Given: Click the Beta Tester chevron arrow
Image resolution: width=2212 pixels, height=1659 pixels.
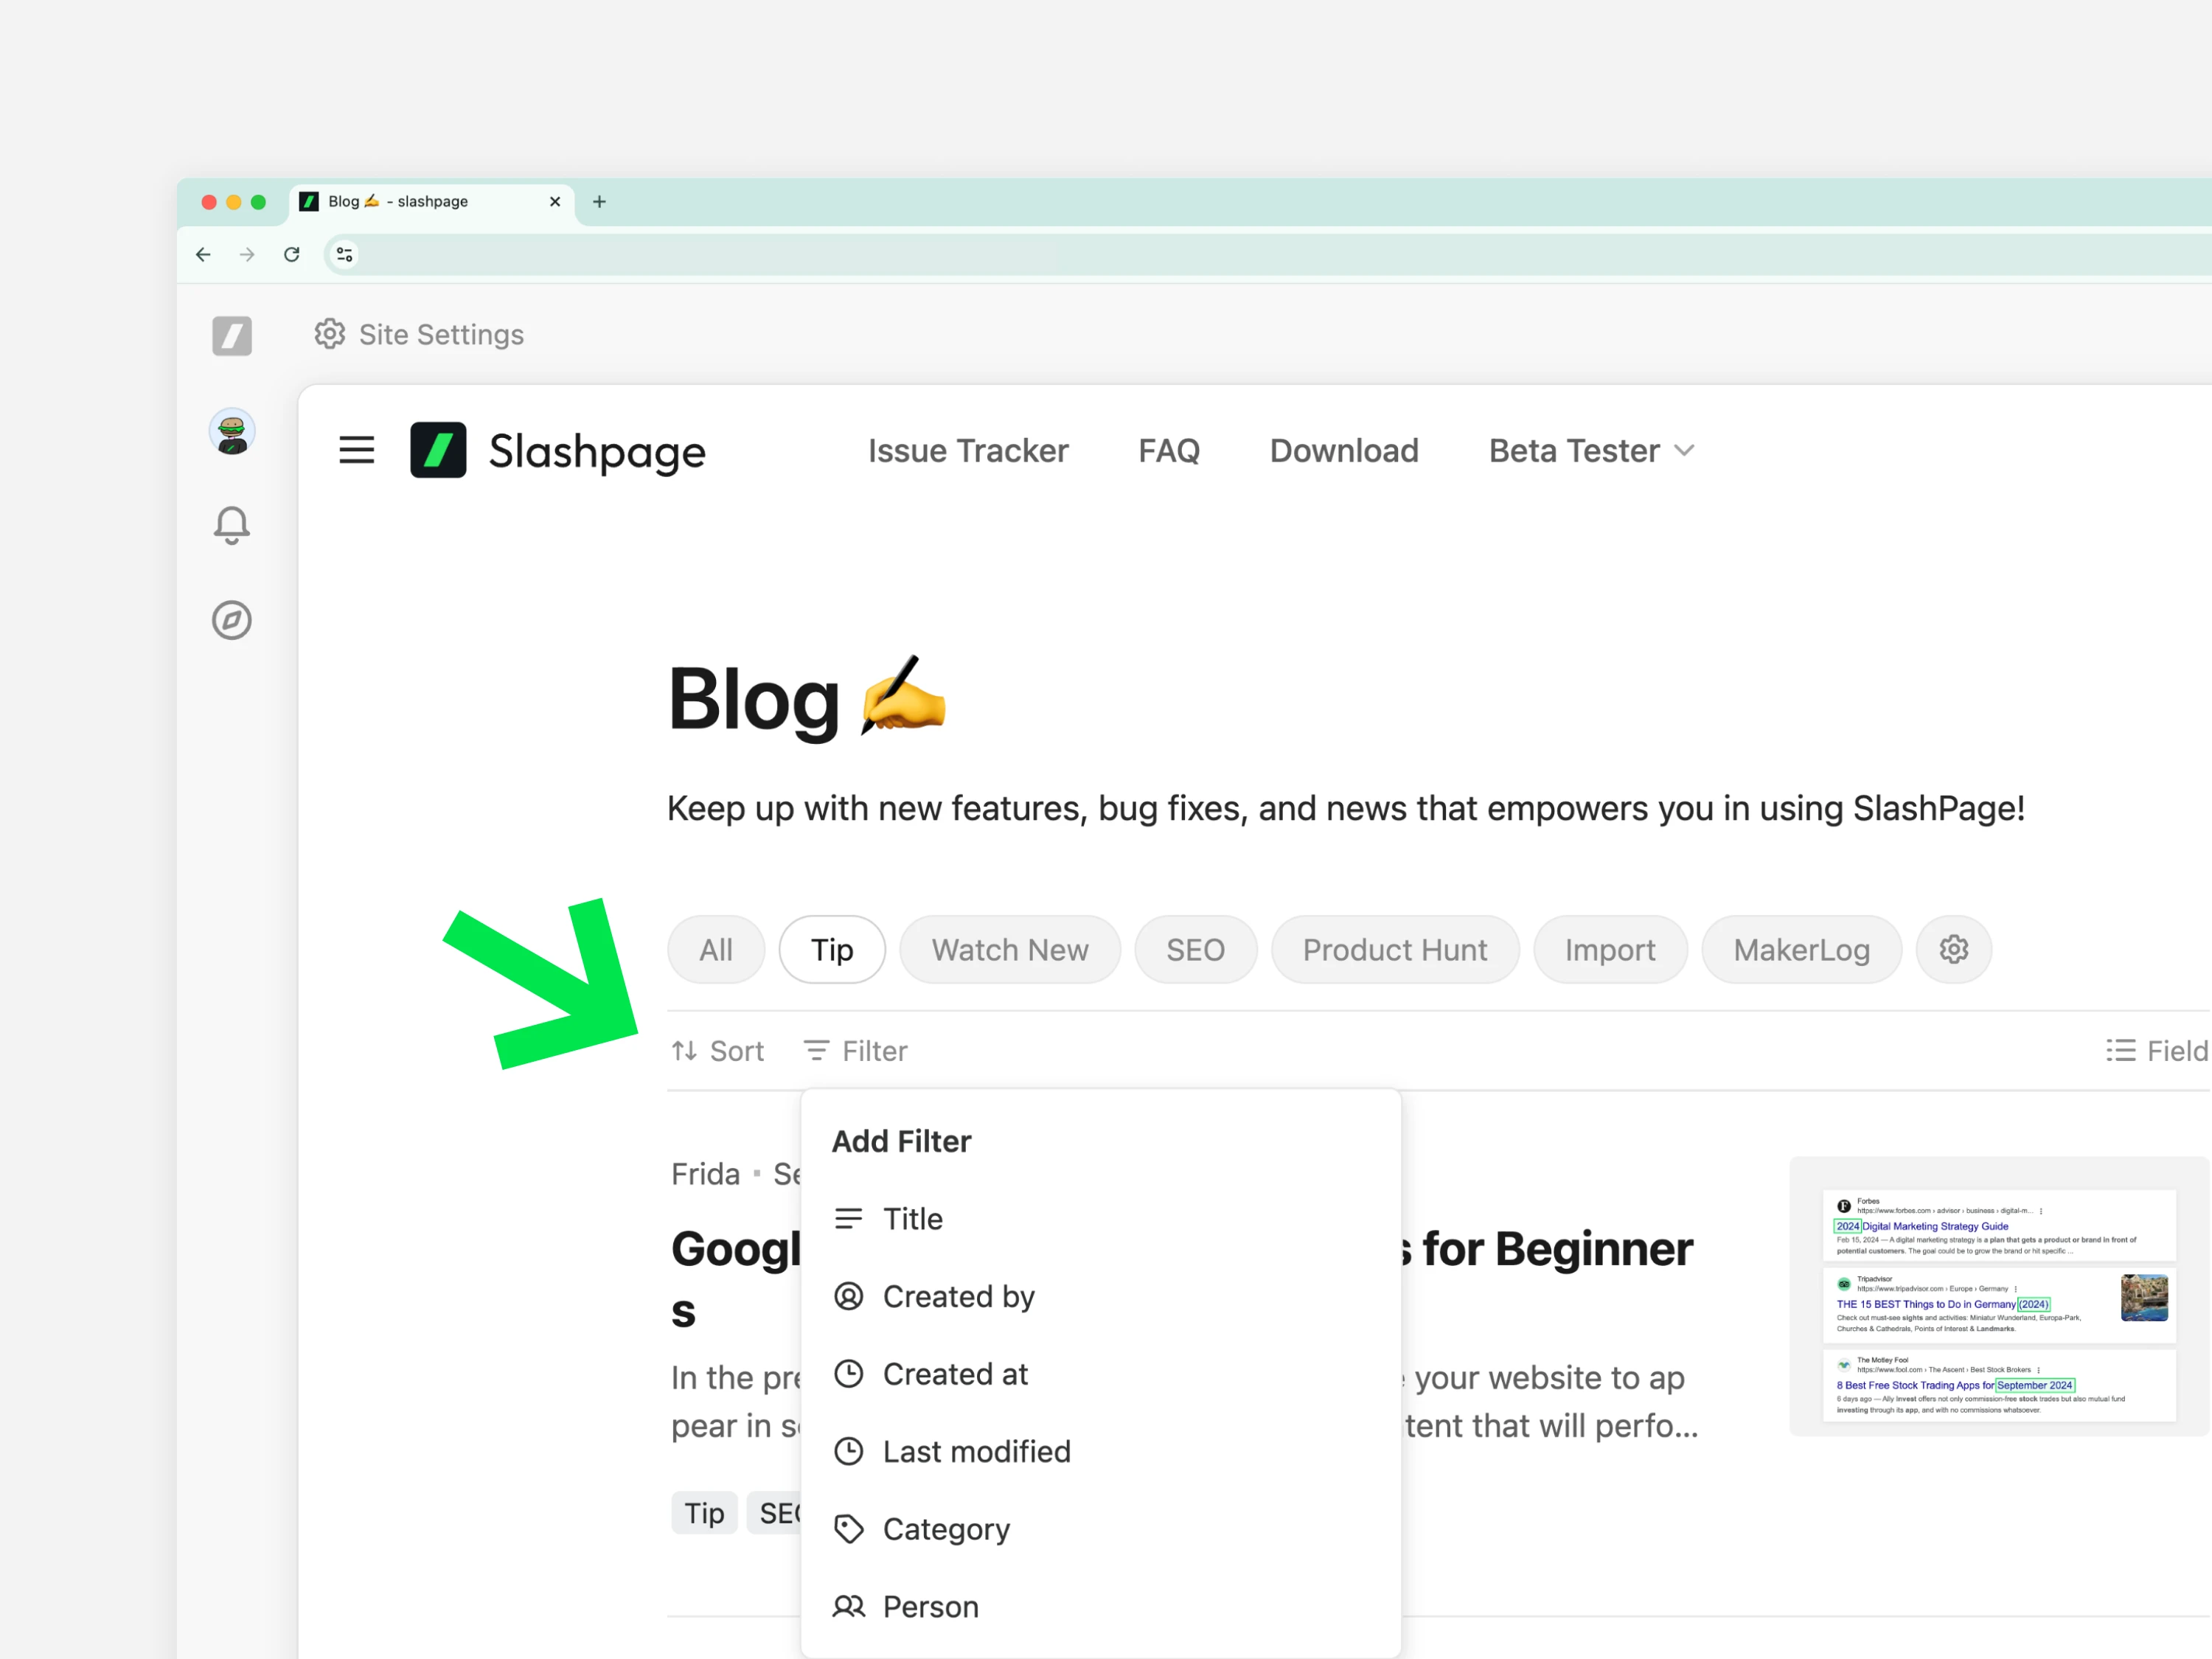Looking at the screenshot, I should click(x=1684, y=451).
